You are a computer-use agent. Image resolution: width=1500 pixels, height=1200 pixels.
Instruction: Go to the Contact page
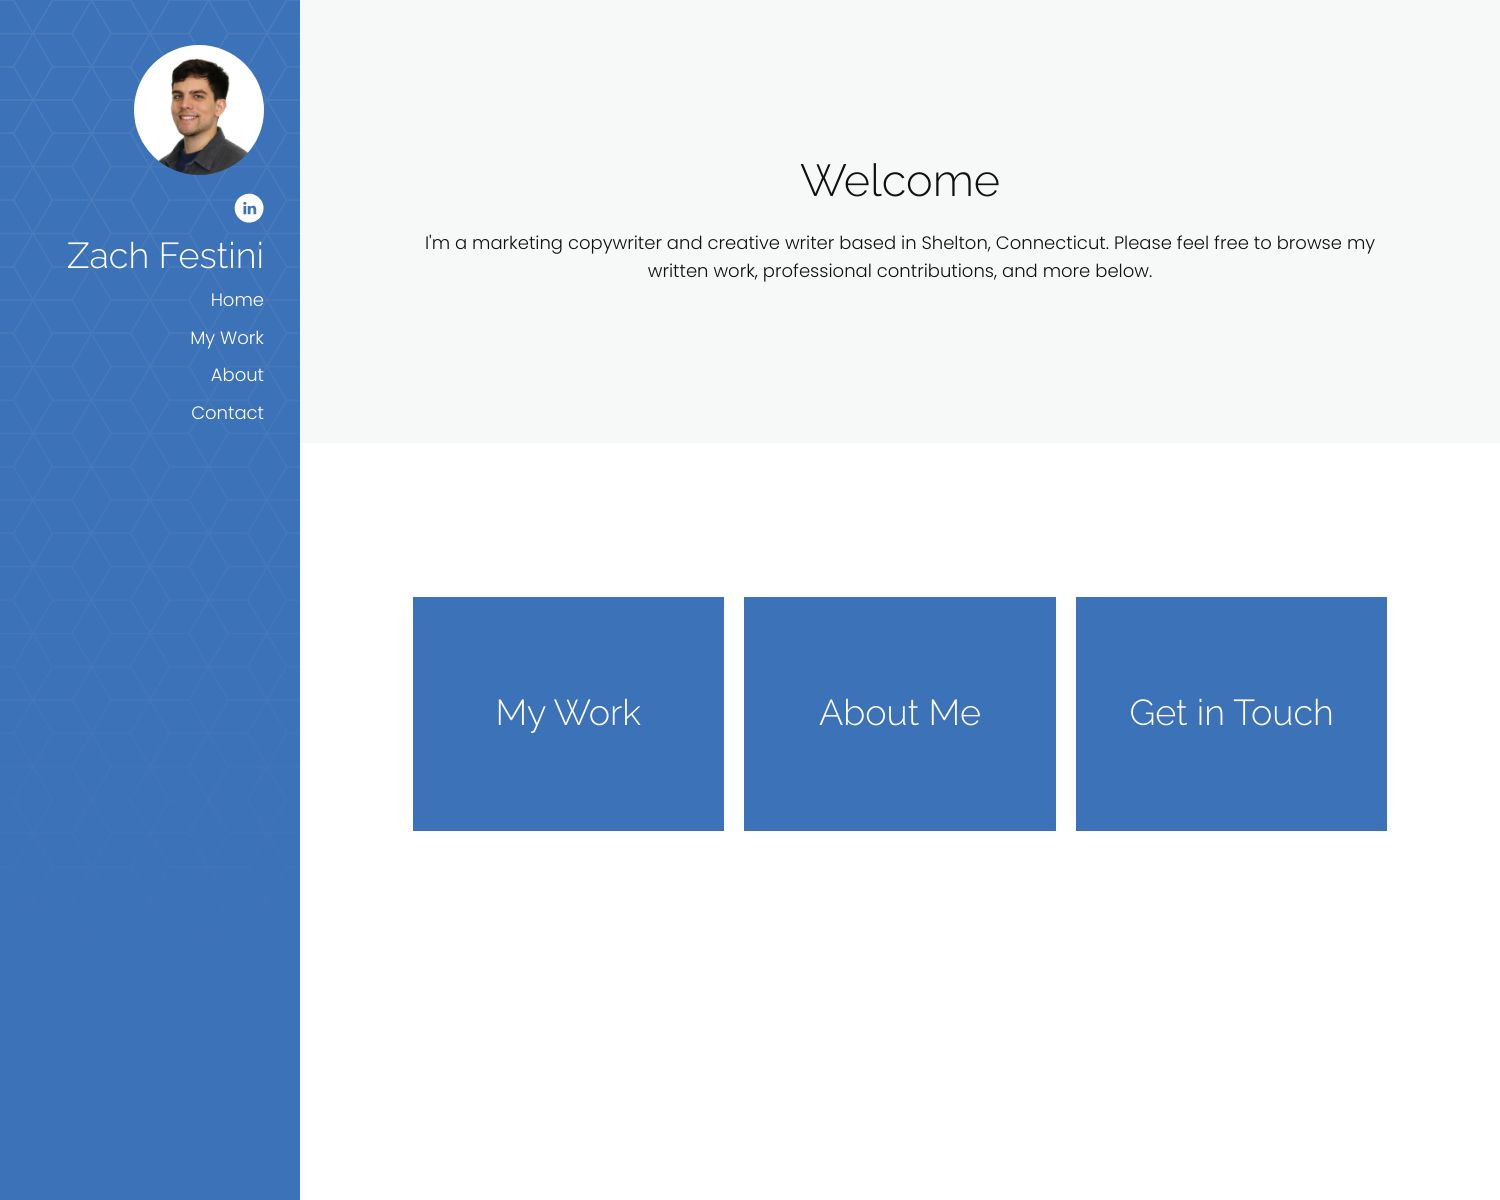click(227, 412)
